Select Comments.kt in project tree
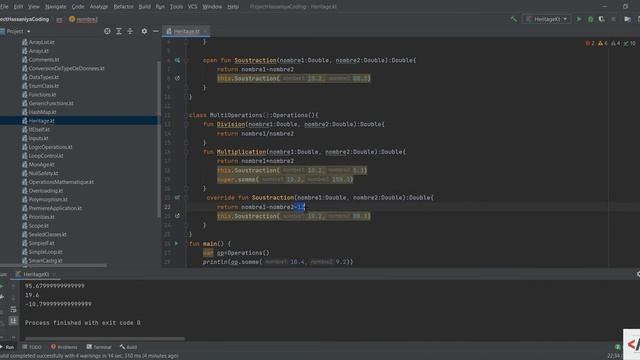Viewport: 640px width, 360px height. click(x=44, y=60)
